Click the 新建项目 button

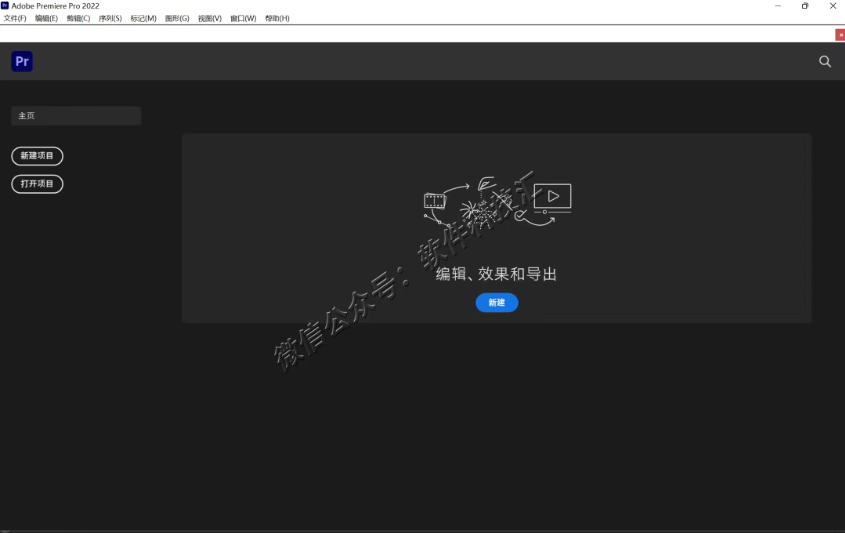tap(37, 156)
